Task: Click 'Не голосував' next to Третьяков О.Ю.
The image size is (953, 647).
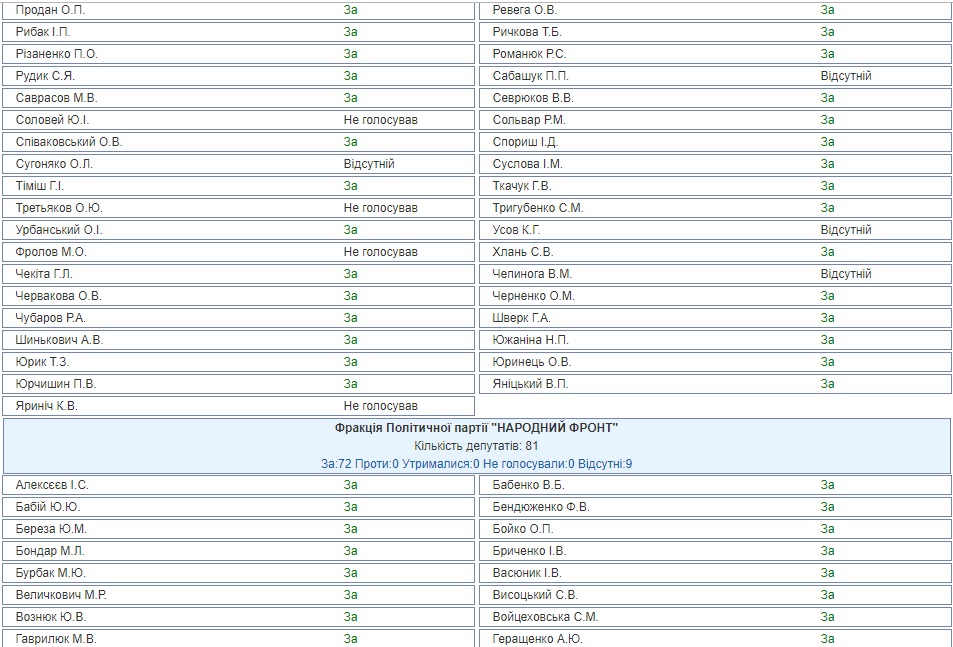Action: [380, 208]
